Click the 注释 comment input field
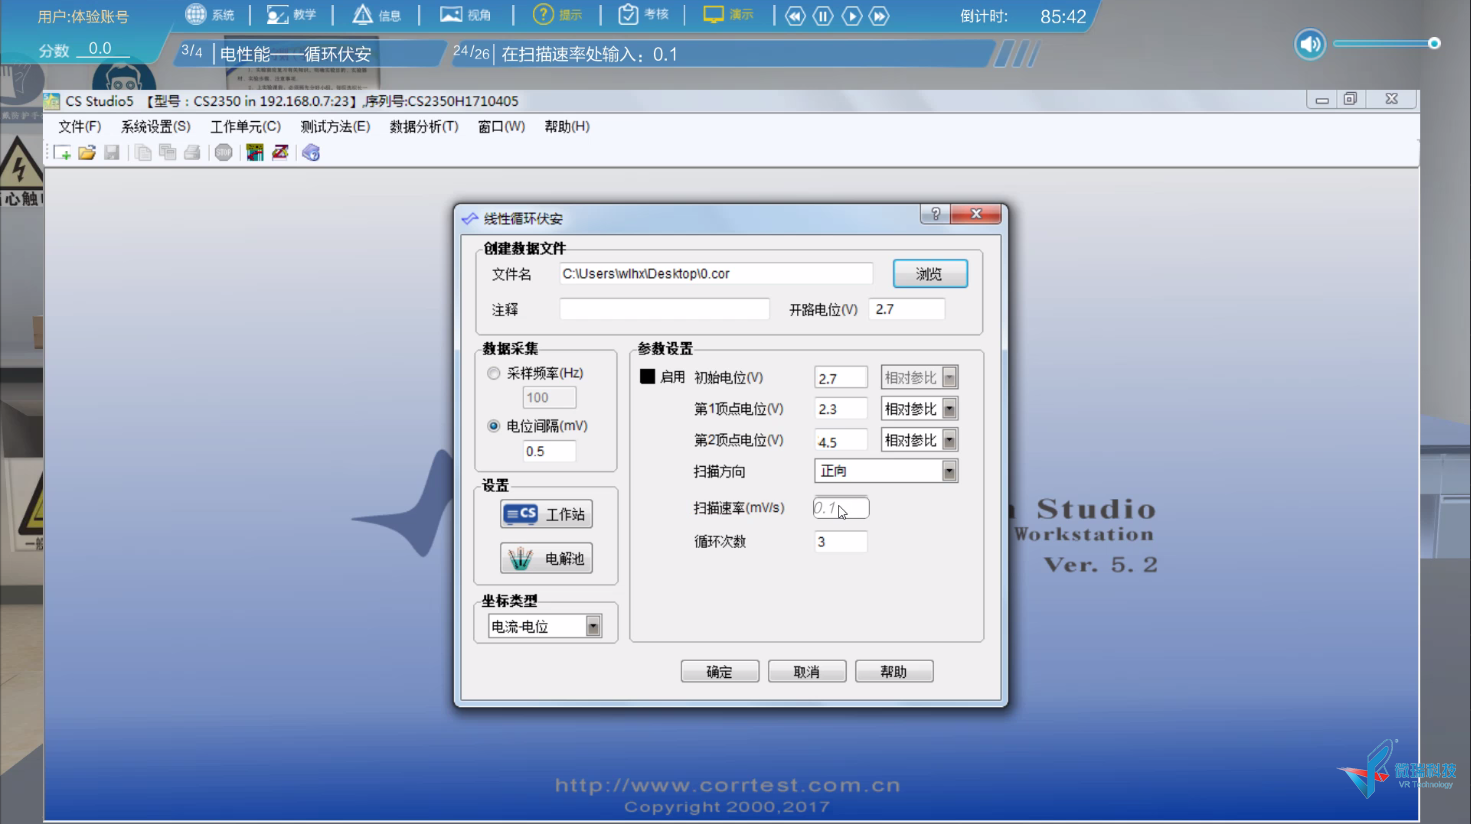 coord(665,309)
